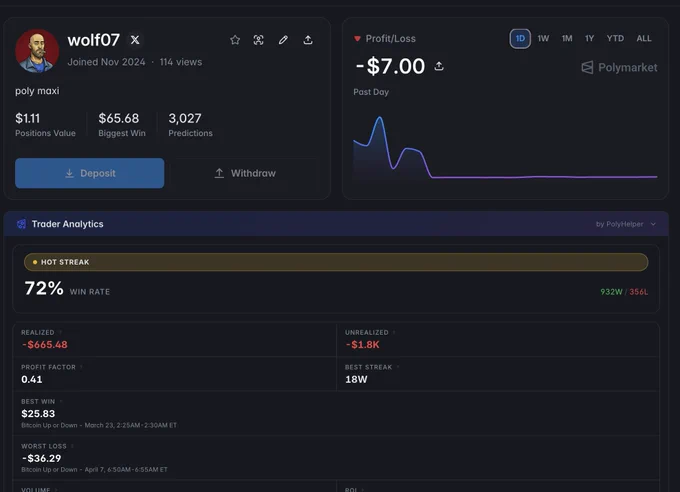Click the Trader Analytics header title
The height and width of the screenshot is (492, 680).
(x=68, y=224)
